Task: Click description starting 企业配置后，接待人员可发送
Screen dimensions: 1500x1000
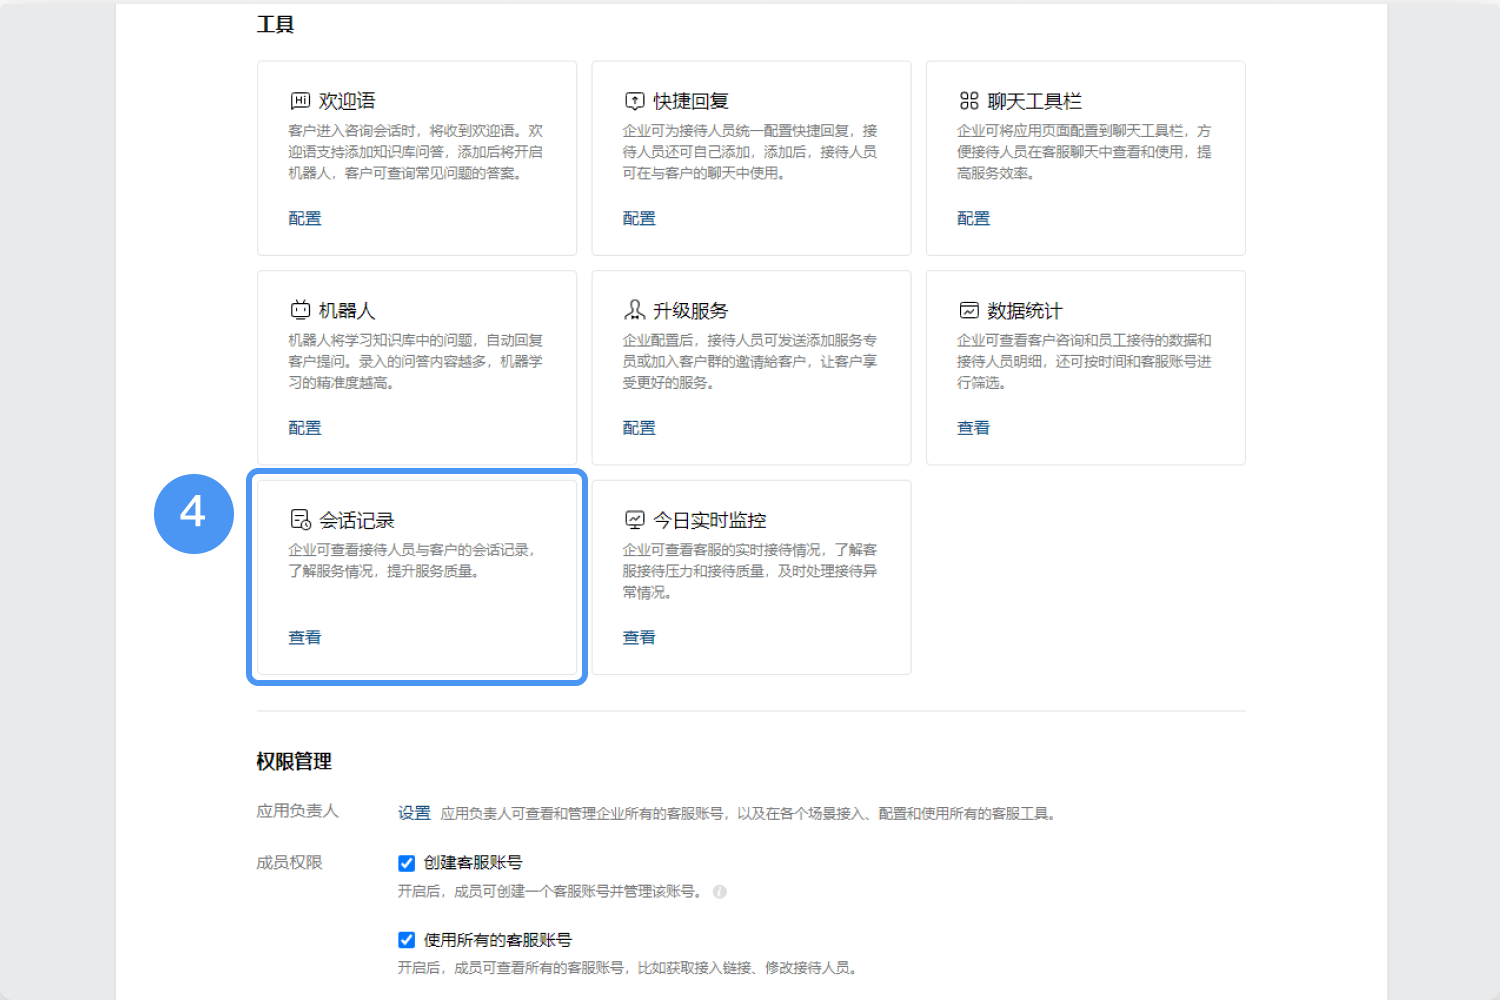Action: tap(750, 361)
